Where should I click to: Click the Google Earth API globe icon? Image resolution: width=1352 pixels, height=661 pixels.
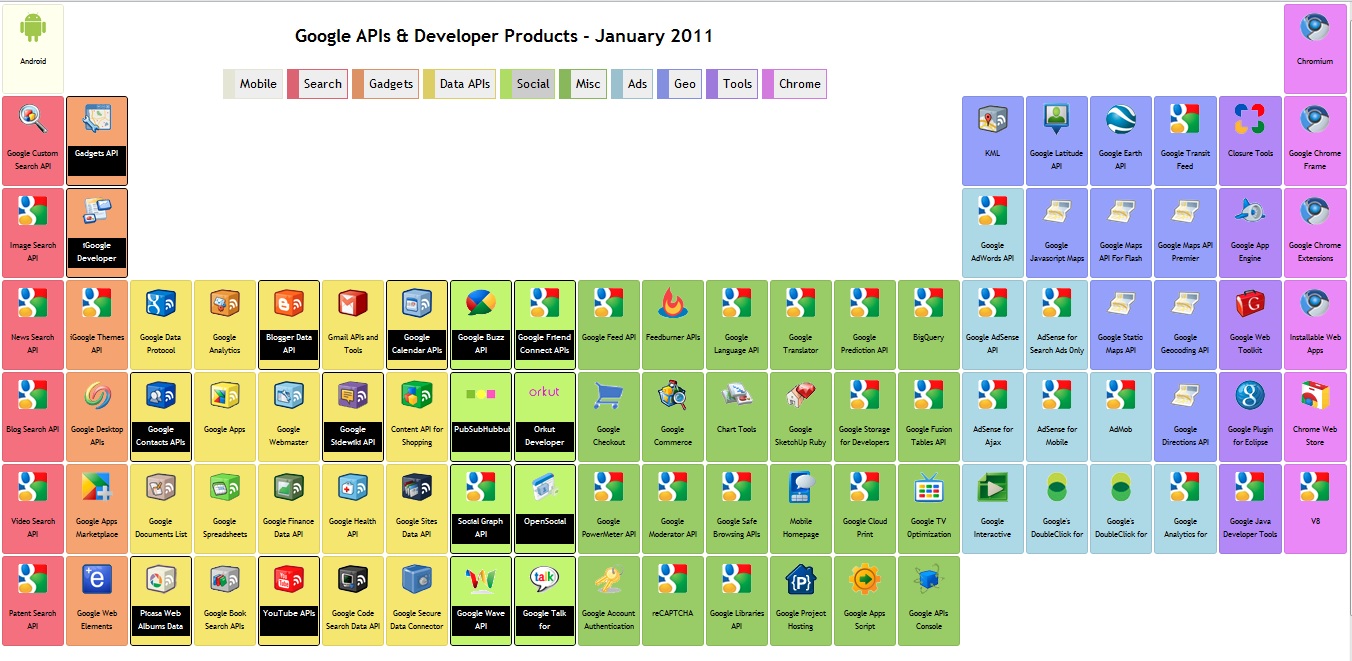(x=1120, y=120)
